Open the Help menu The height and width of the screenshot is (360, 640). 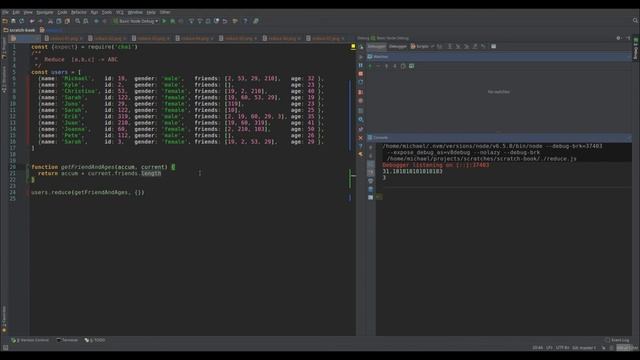click(x=151, y=12)
